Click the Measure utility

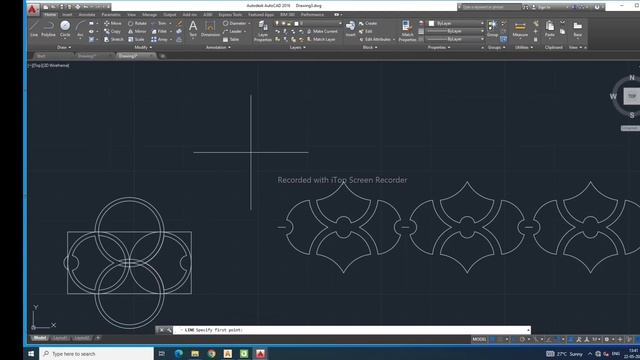(x=520, y=29)
